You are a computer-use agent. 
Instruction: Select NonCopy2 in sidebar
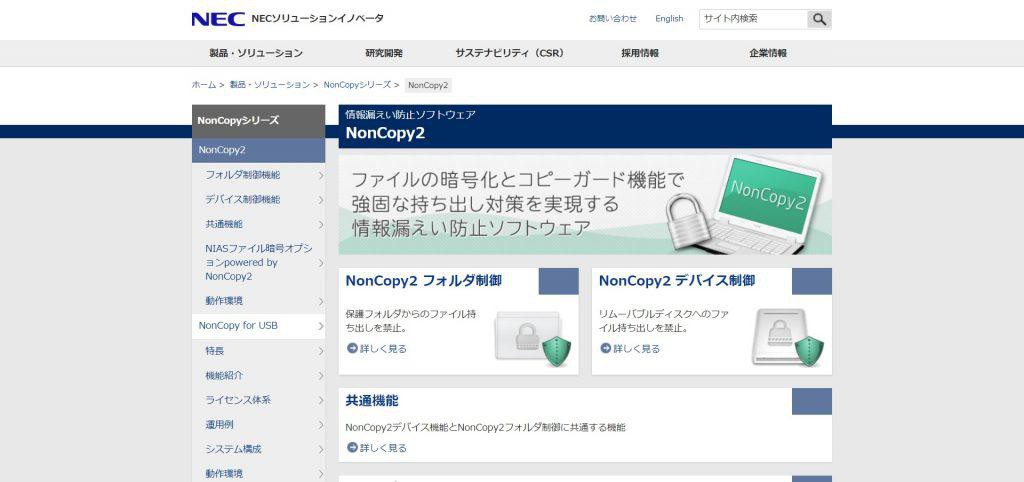point(259,150)
